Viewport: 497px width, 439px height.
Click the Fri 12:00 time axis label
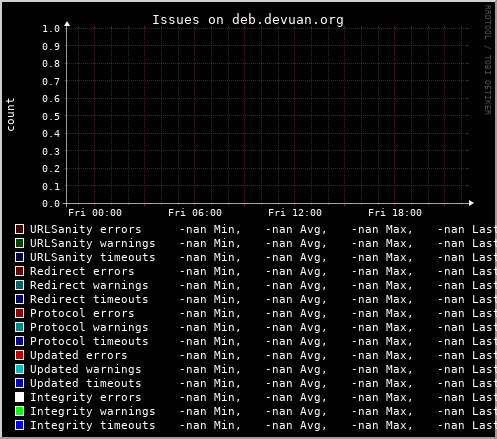[295, 213]
